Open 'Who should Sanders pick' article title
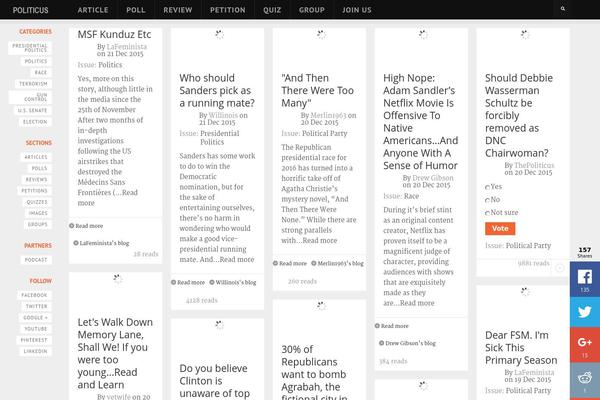 [x=217, y=91]
